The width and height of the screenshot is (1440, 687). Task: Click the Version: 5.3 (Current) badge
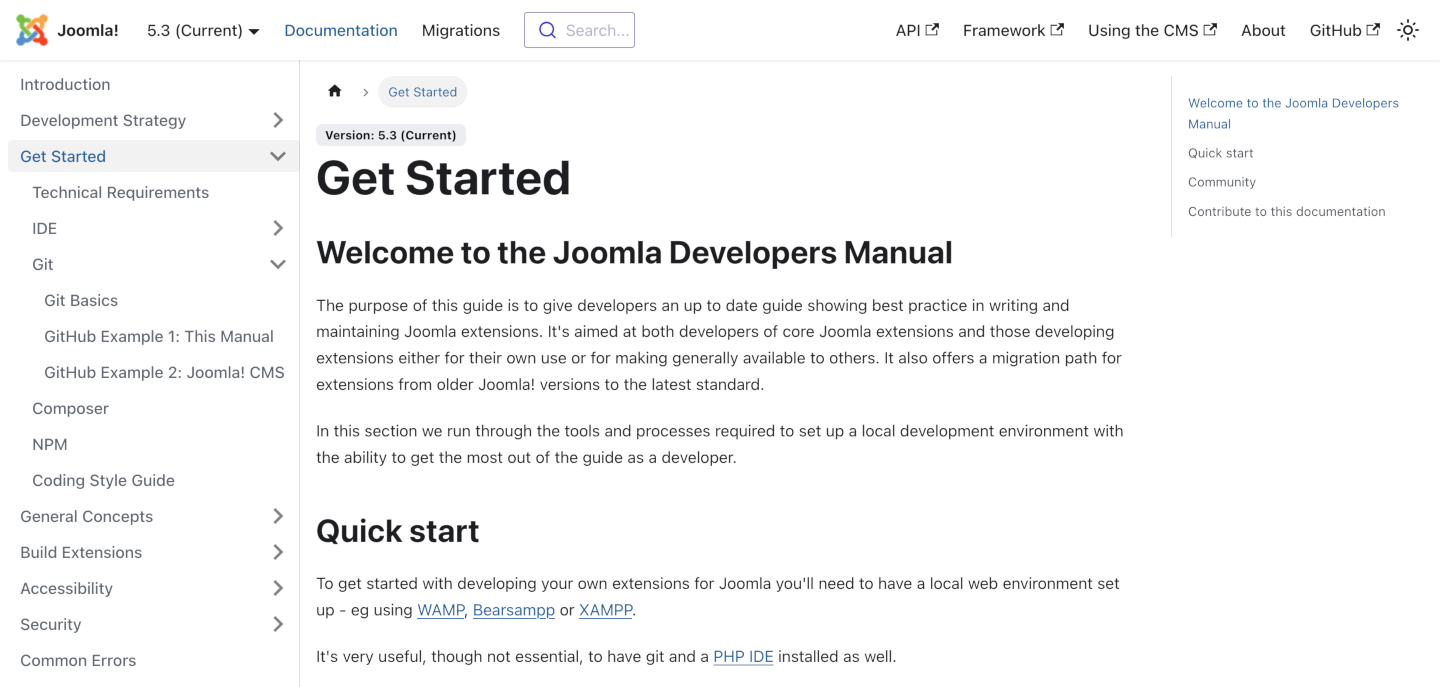click(391, 135)
